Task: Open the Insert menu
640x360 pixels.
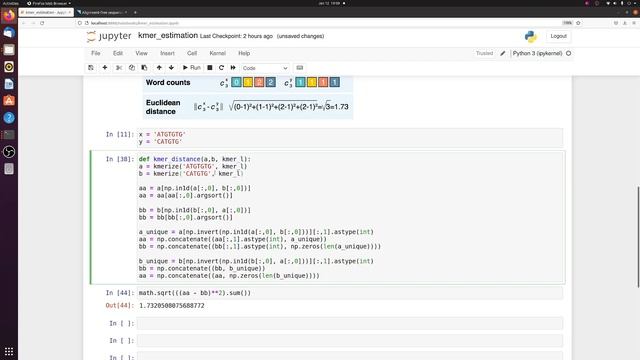Action: point(167,53)
